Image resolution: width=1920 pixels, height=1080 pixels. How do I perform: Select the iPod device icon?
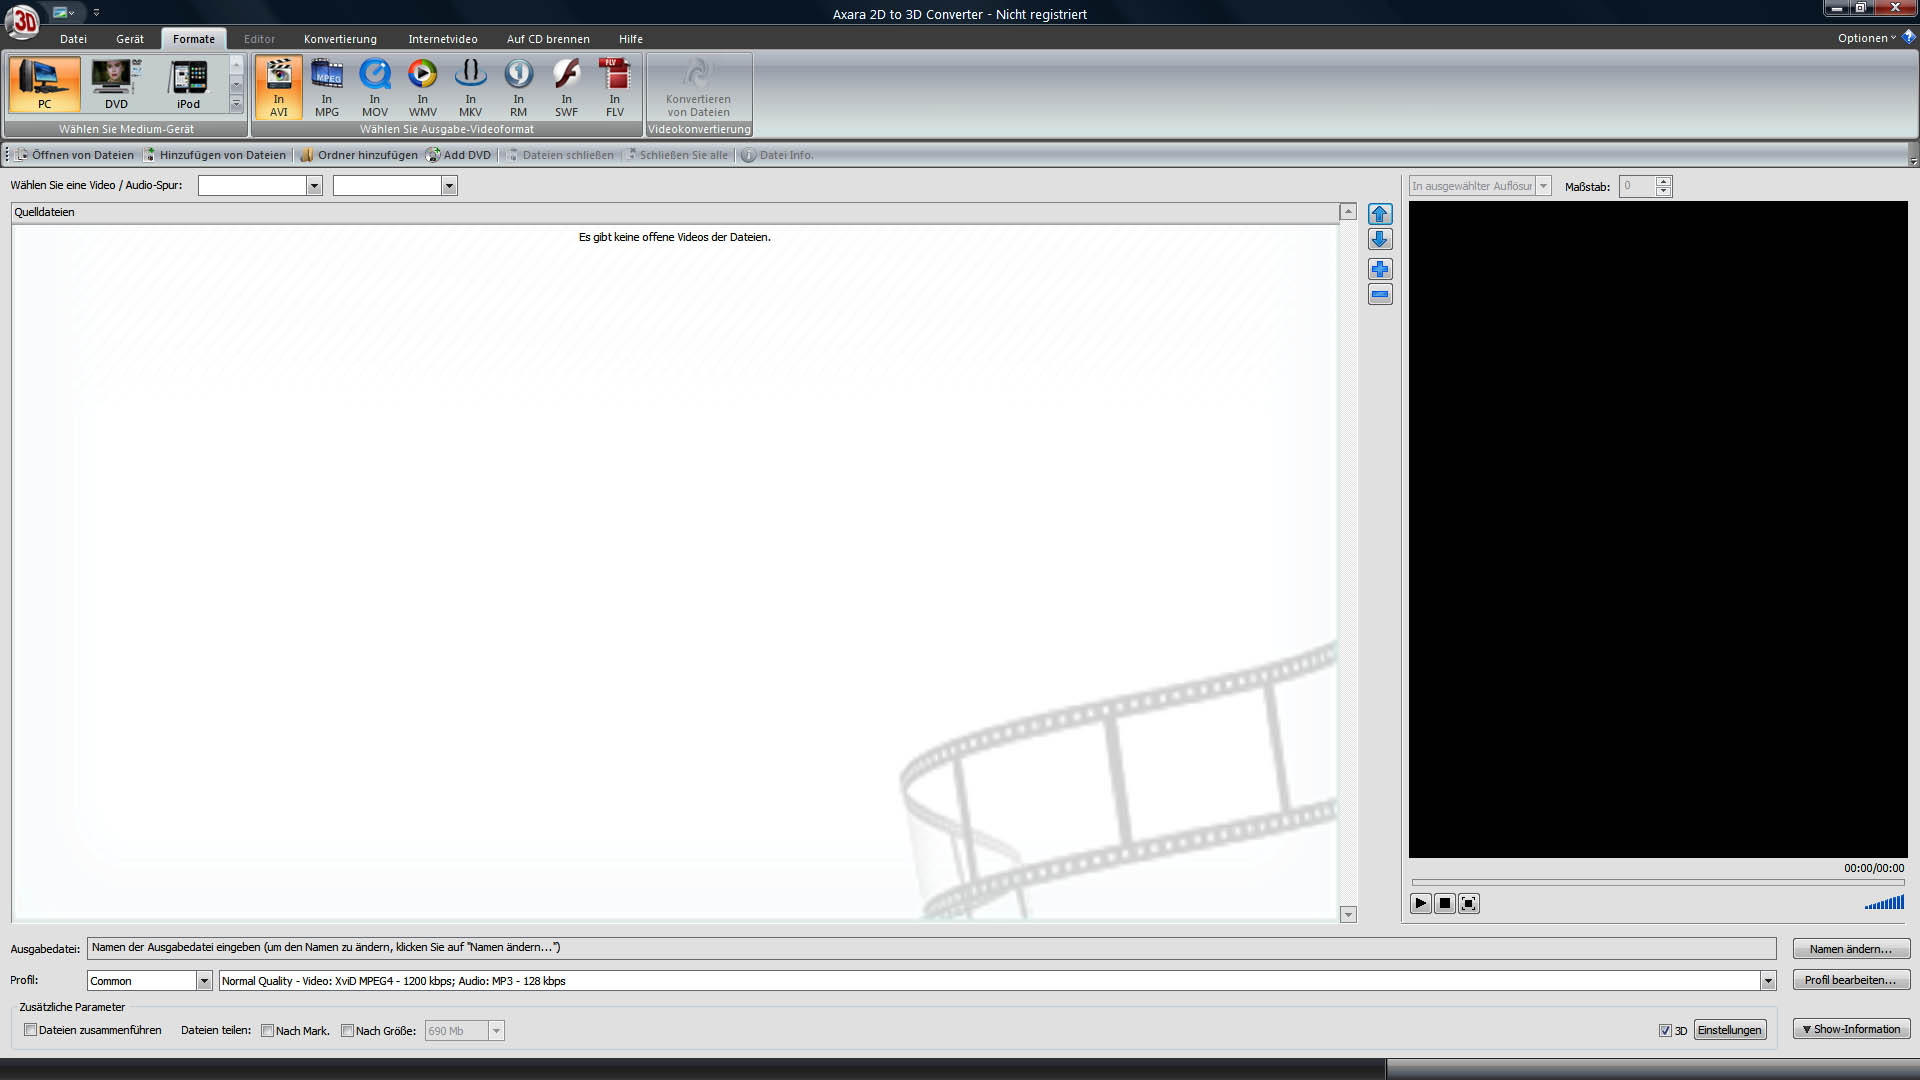(188, 84)
